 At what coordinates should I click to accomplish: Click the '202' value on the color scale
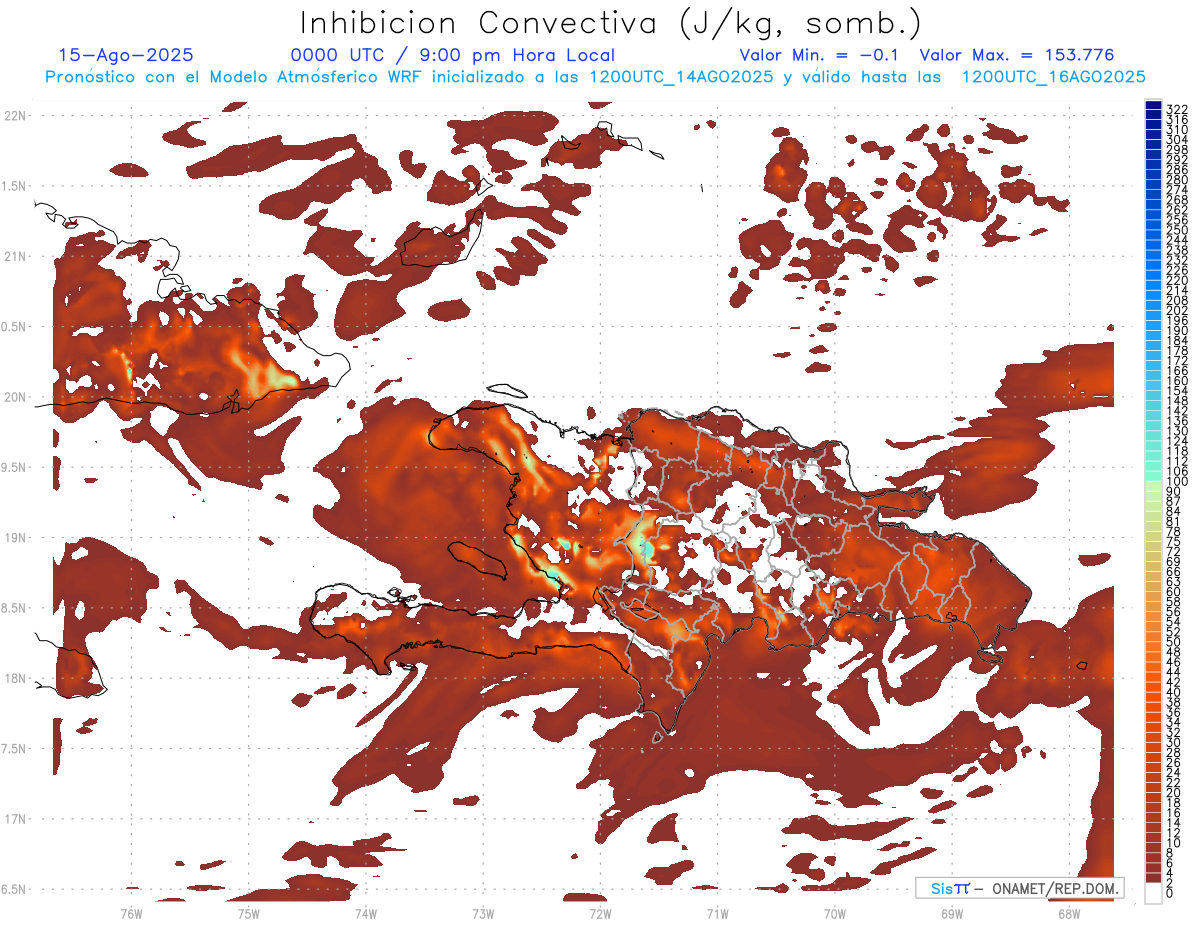pos(1177,310)
